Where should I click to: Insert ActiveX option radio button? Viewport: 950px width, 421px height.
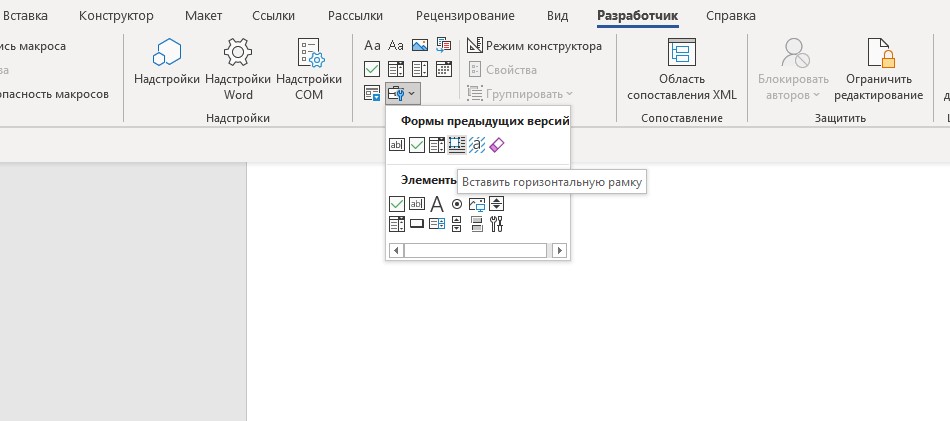click(x=457, y=204)
